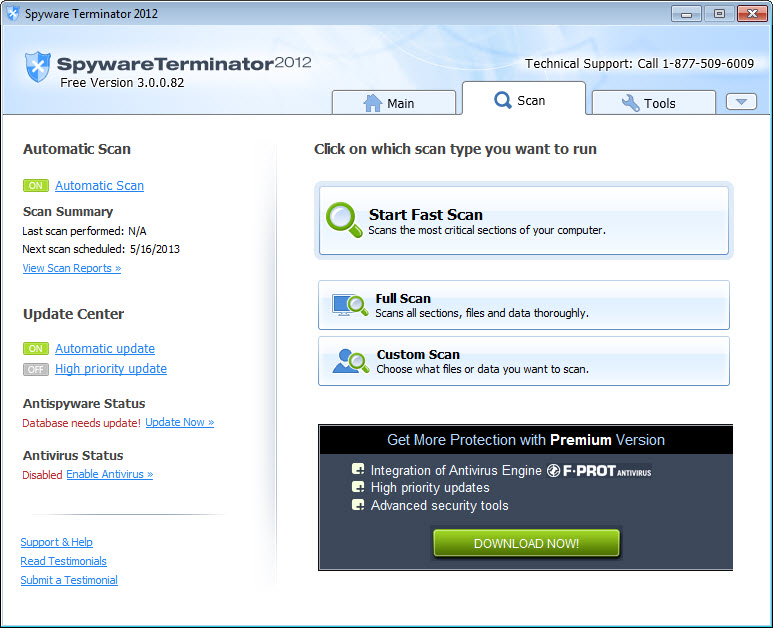Close the Spyware Terminator window

pos(752,14)
